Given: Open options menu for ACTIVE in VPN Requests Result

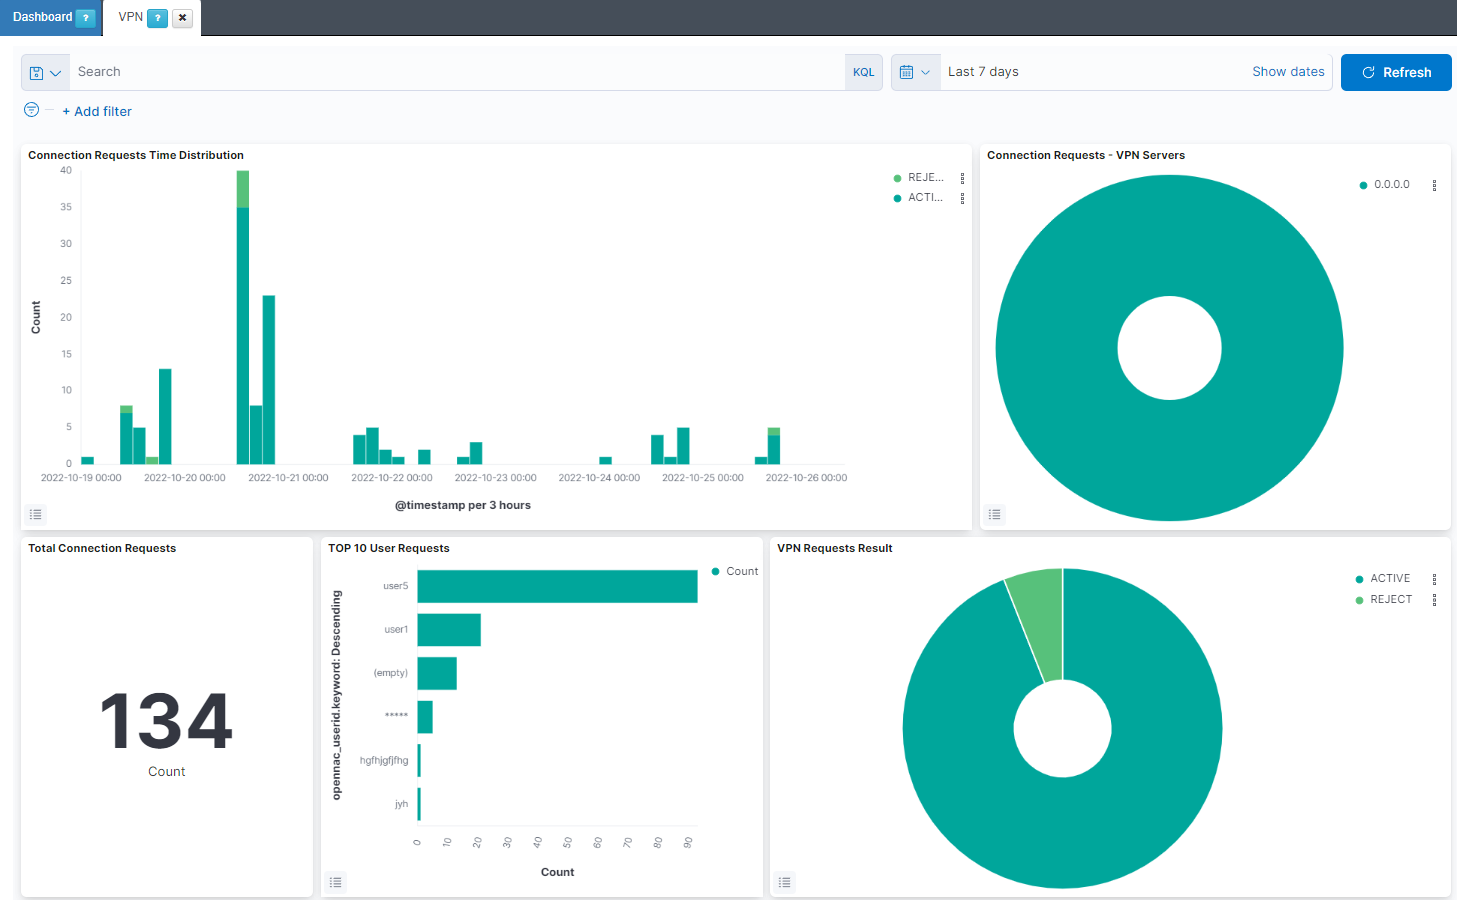Looking at the screenshot, I should pyautogui.click(x=1434, y=579).
